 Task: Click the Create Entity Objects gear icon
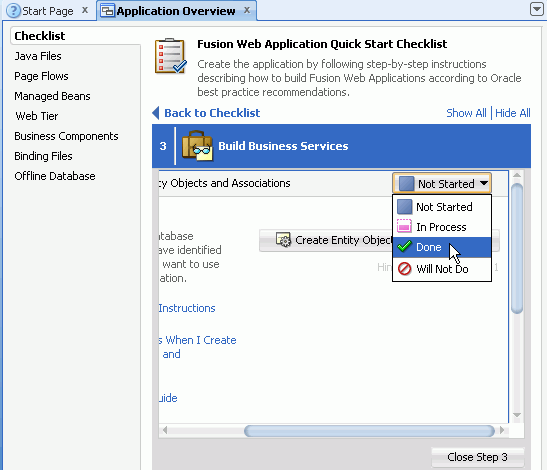[x=283, y=240]
